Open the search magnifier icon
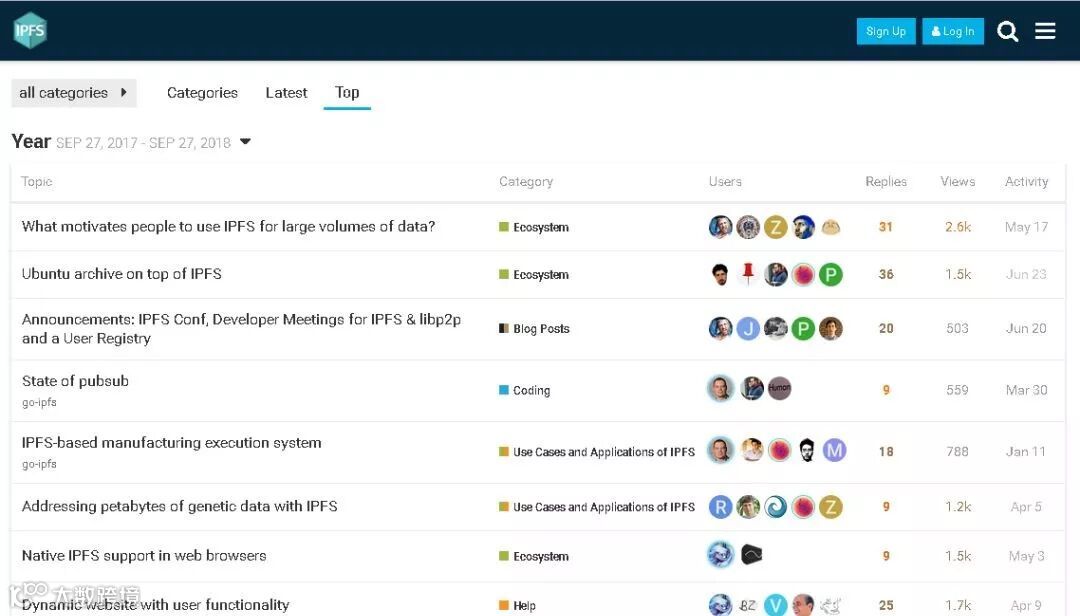This screenshot has height=616, width=1080. 1007,31
